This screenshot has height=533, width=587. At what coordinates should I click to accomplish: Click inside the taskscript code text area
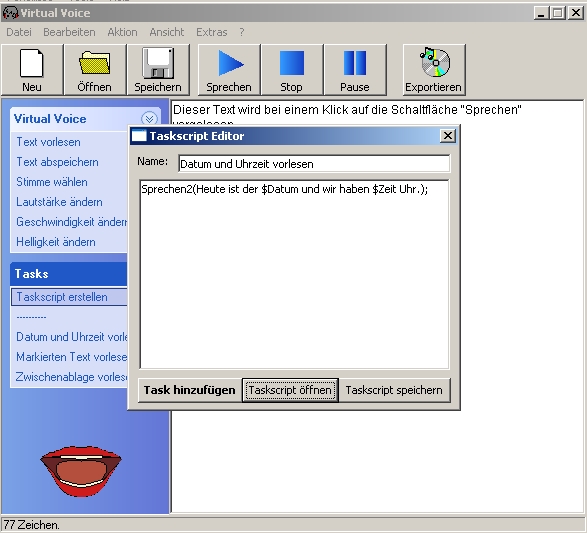tap(294, 274)
